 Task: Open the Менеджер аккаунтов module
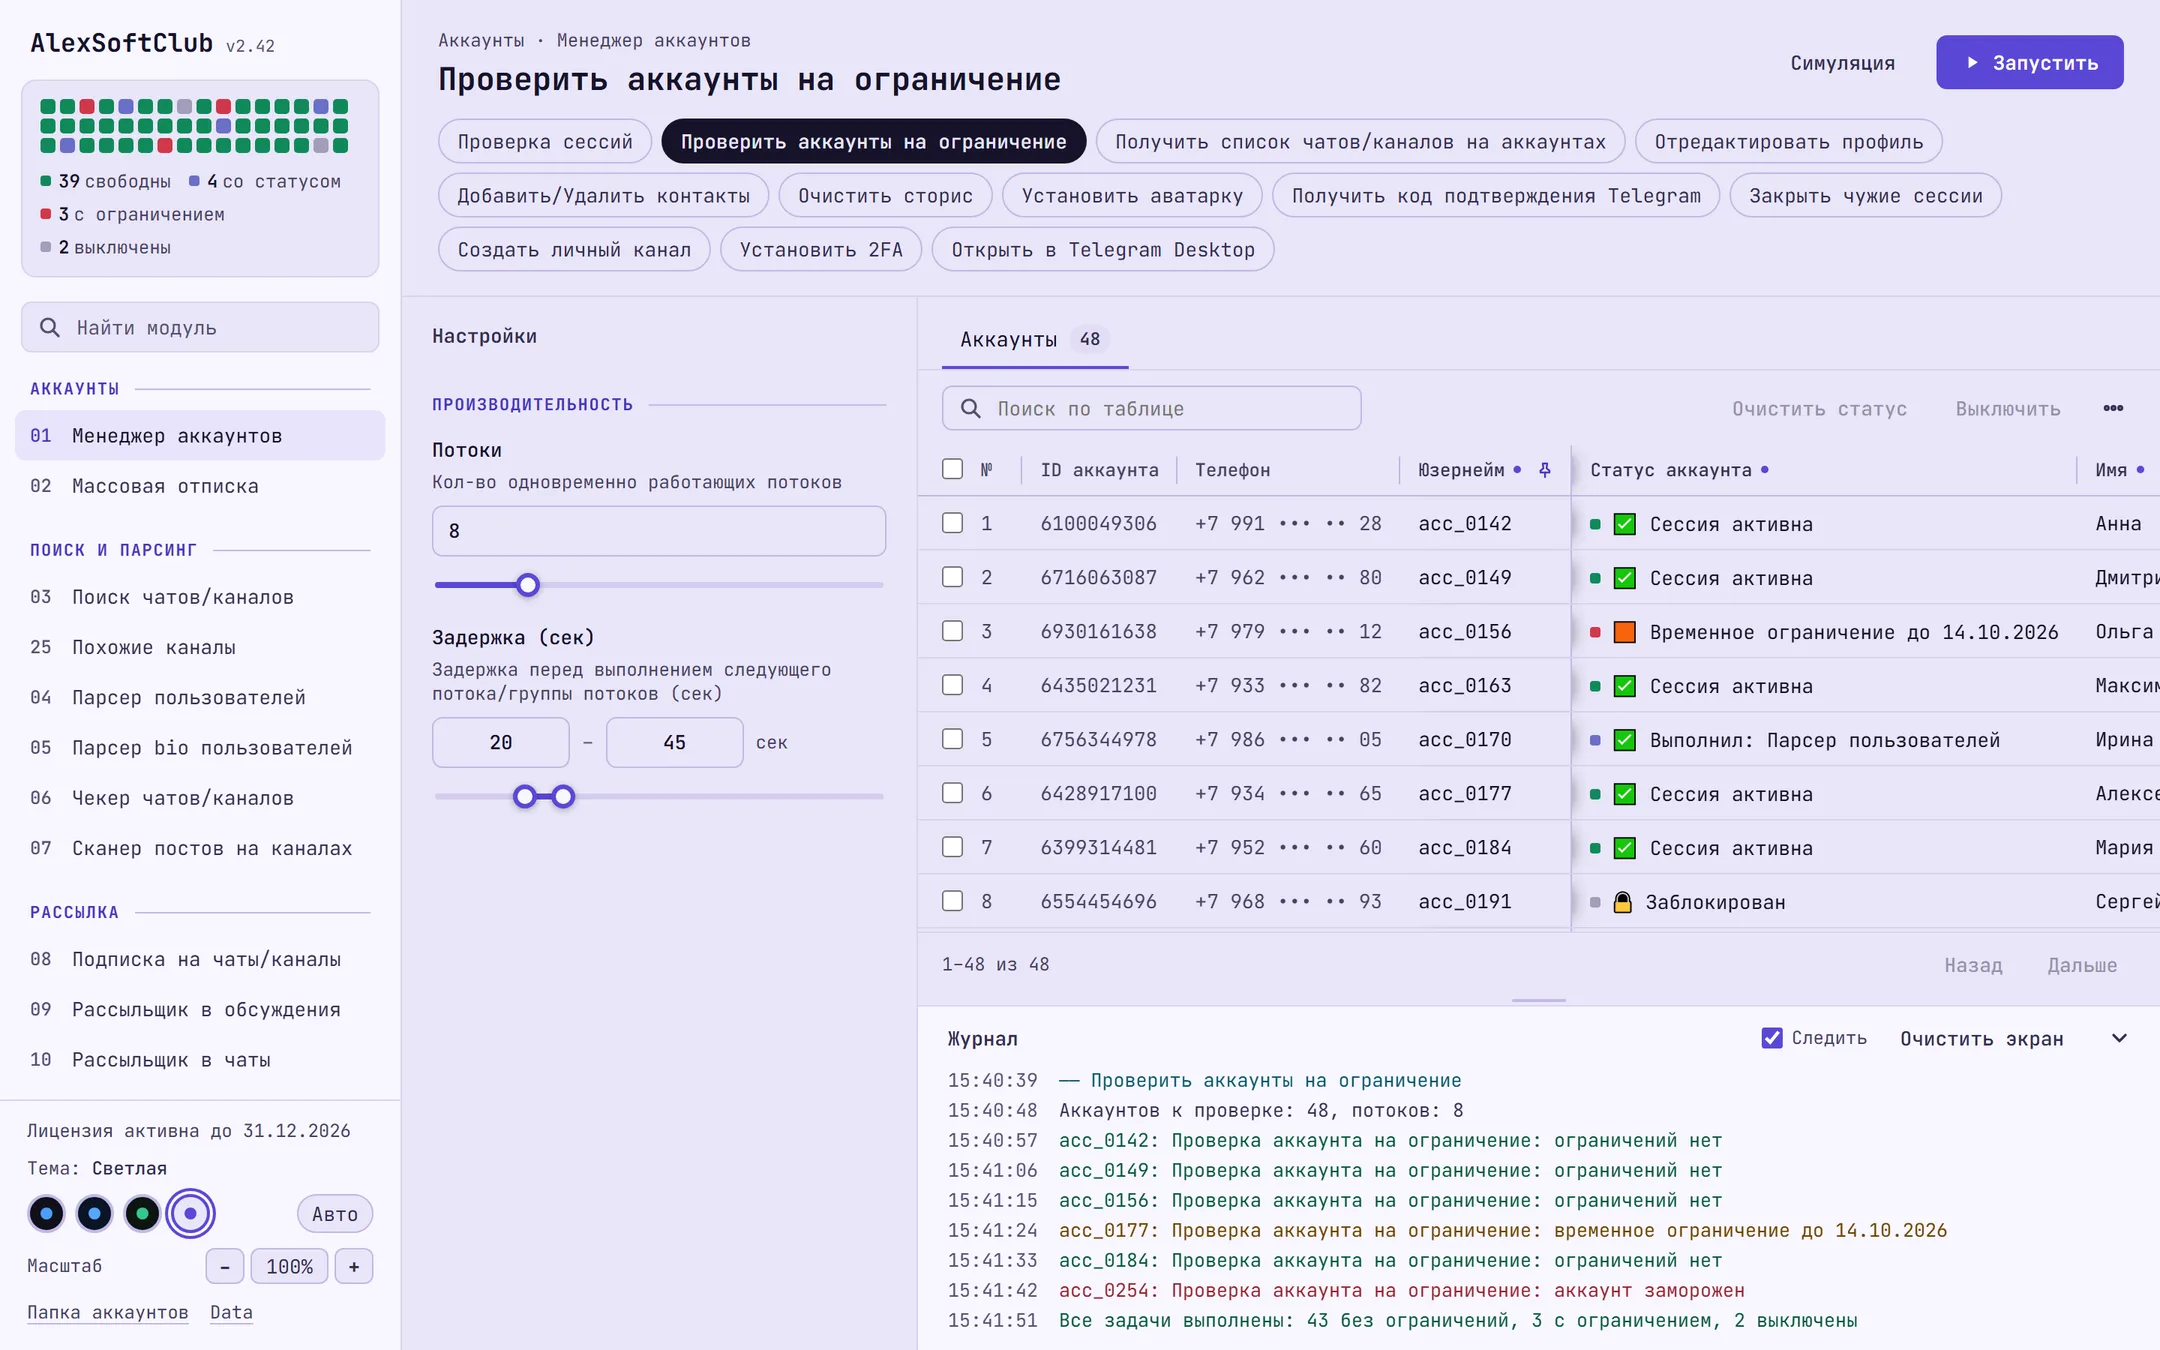coord(200,436)
